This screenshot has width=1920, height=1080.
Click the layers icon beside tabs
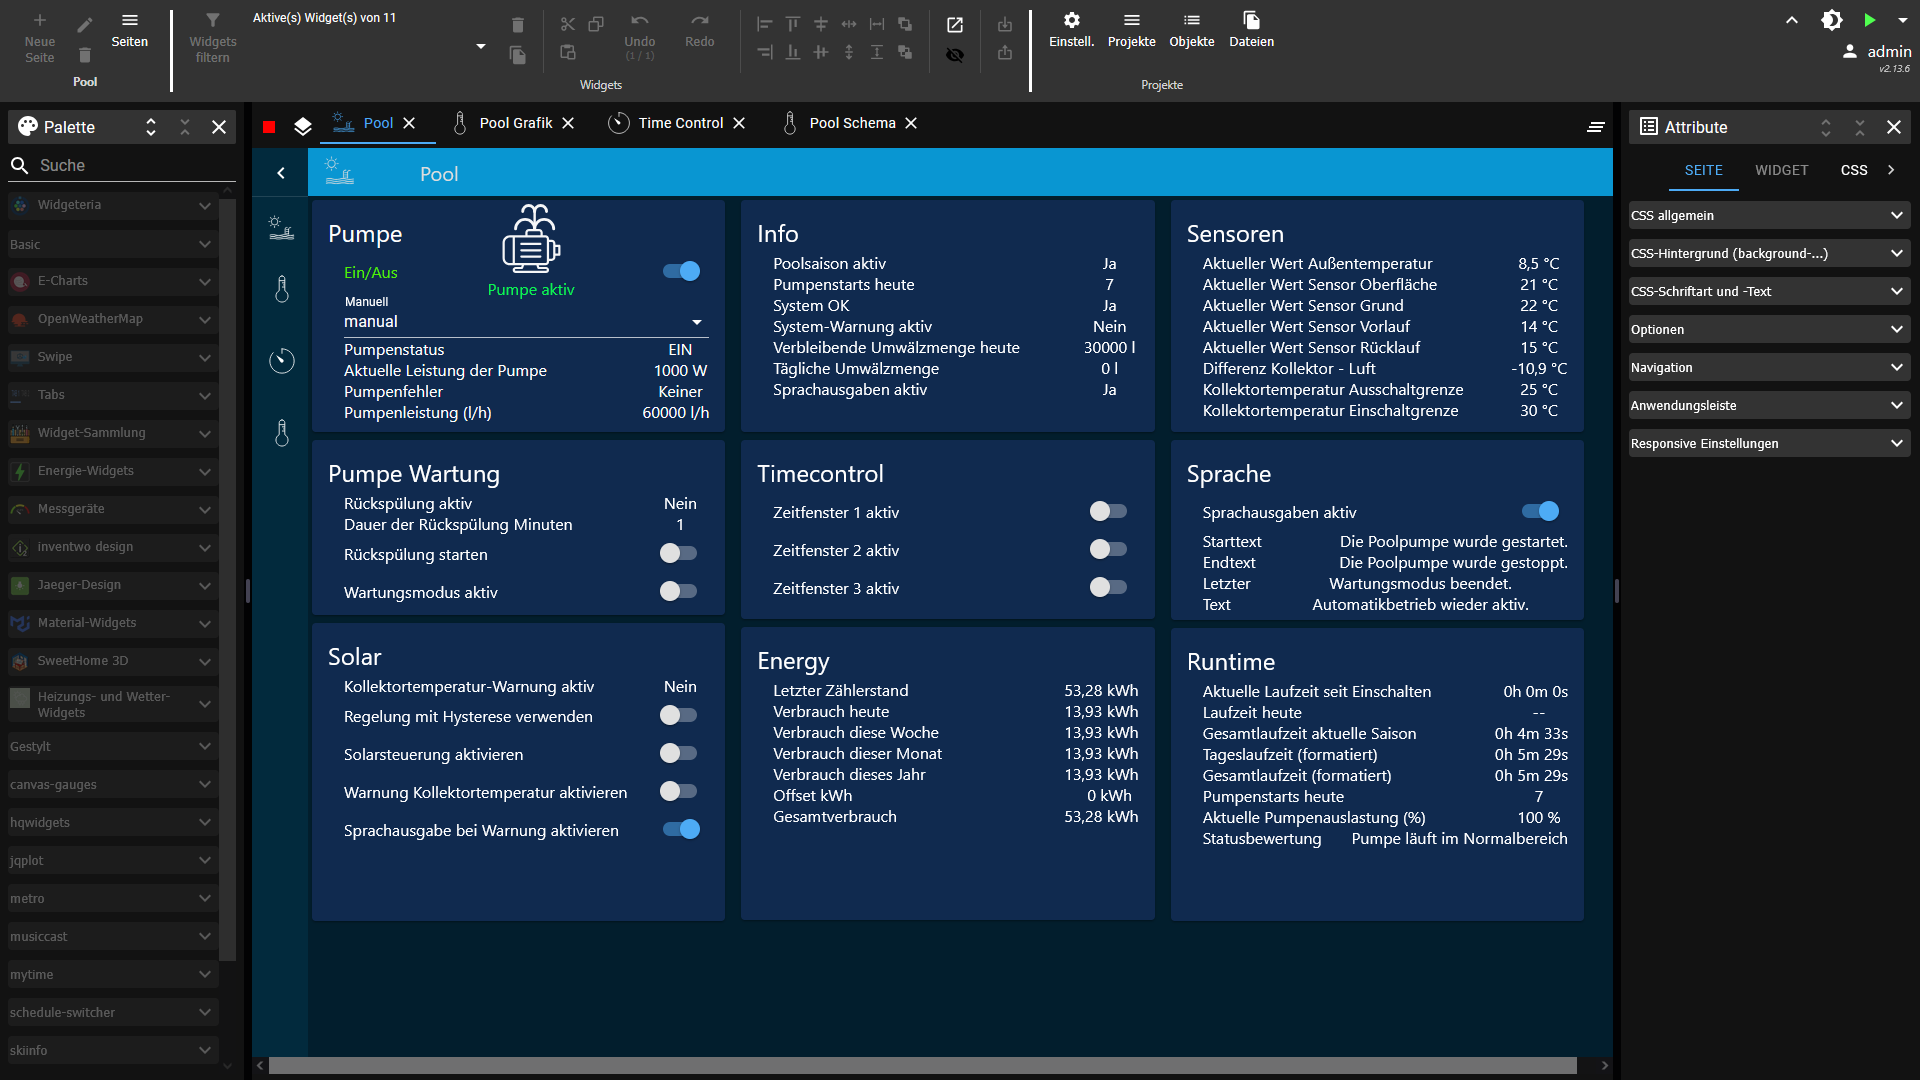303,126
